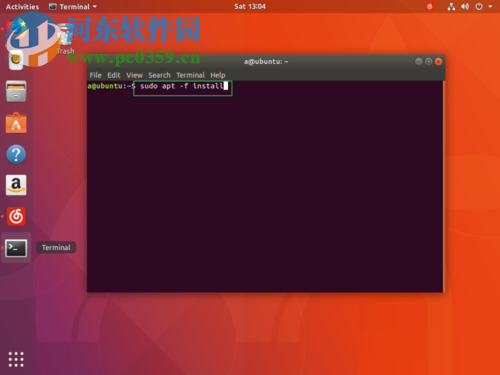Open the Files manager dock icon
This screenshot has height=375, width=500.
[x=16, y=91]
